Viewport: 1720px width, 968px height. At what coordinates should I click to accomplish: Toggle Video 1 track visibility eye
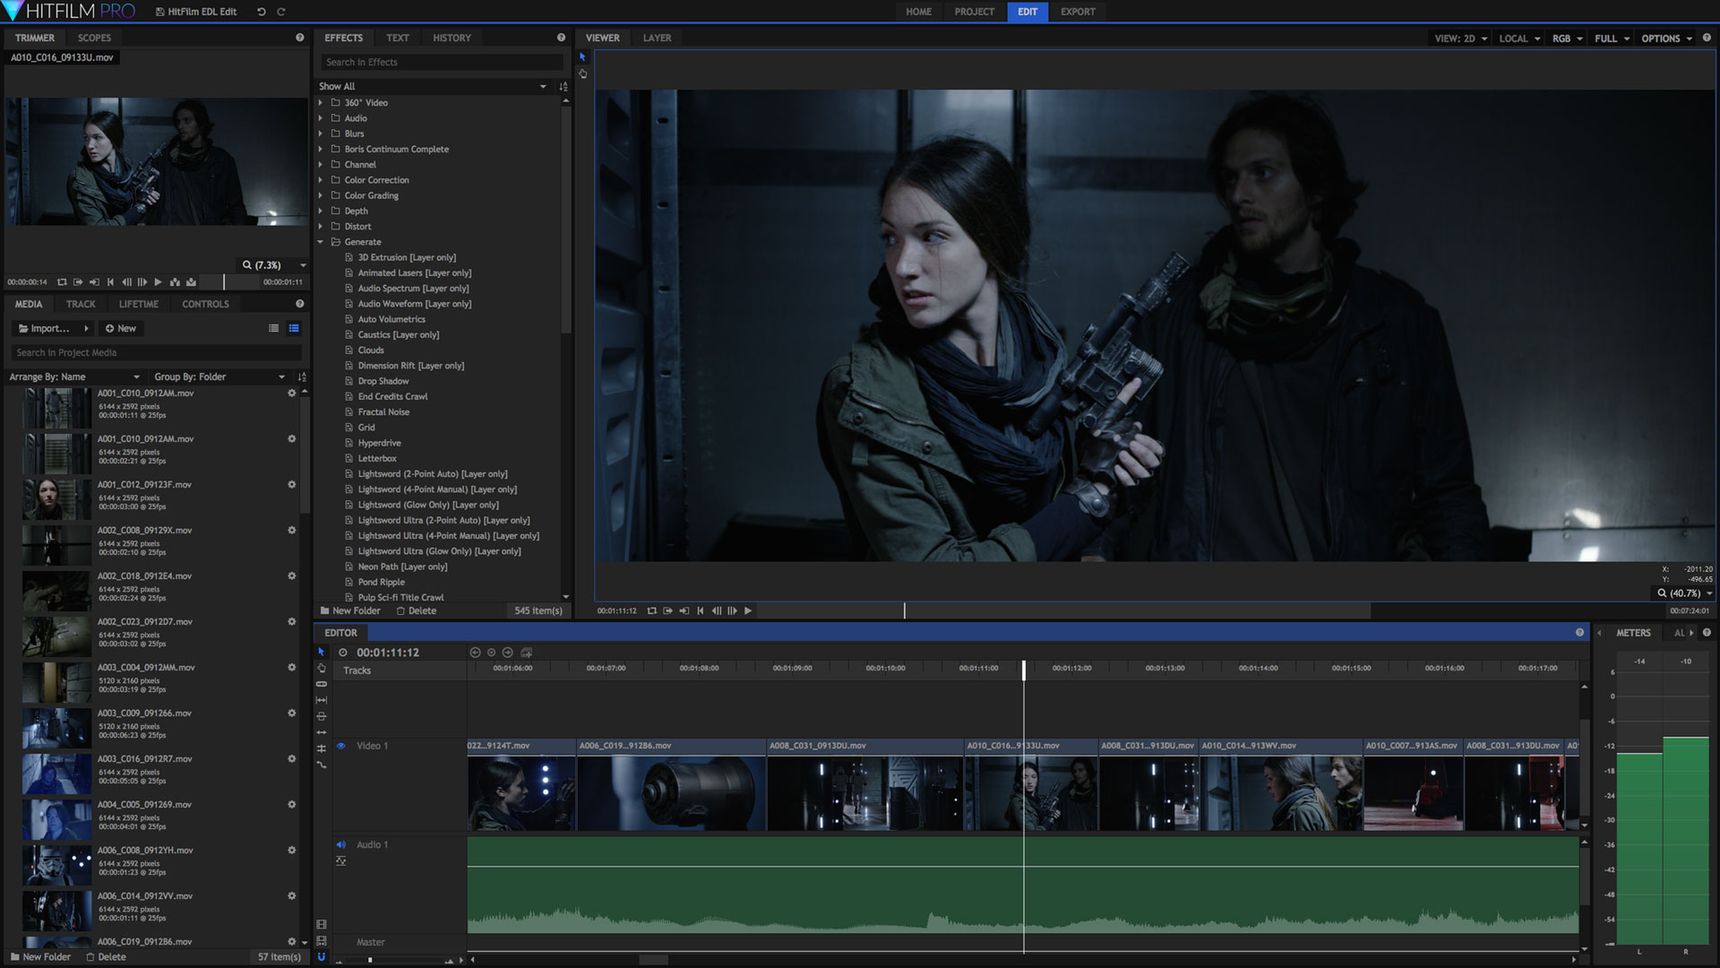pyautogui.click(x=341, y=746)
